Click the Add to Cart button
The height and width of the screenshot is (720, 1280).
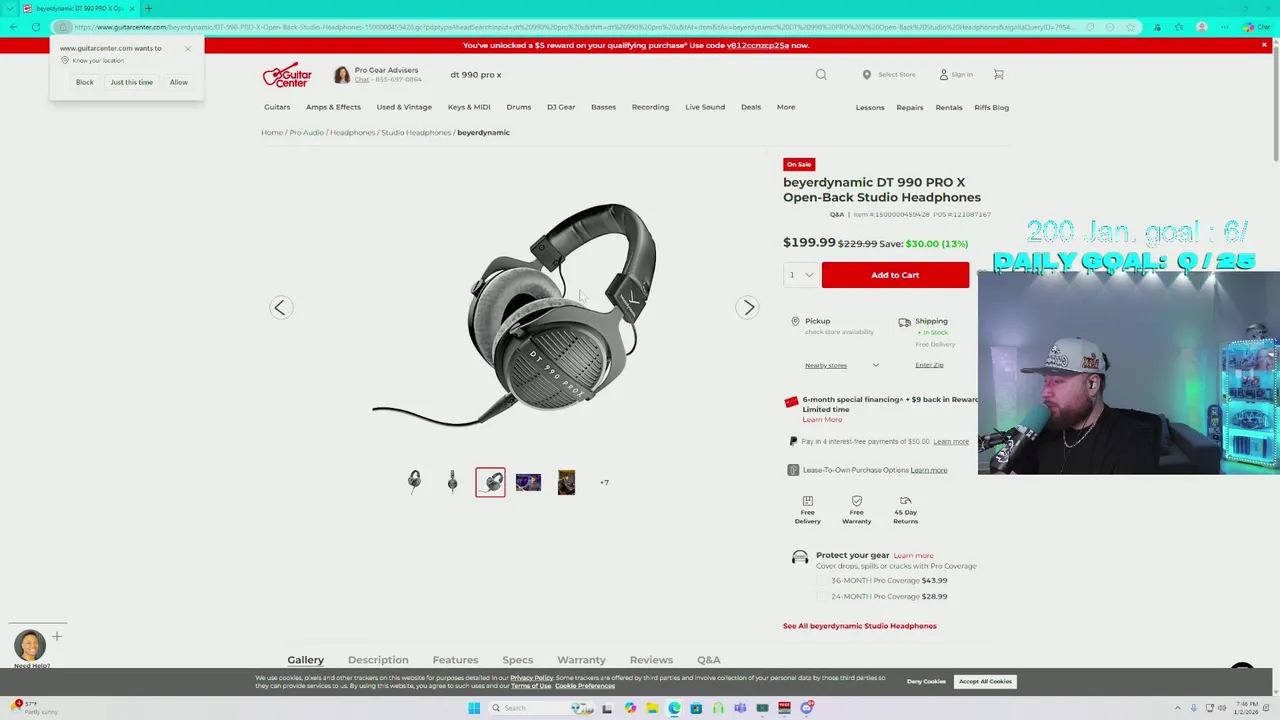click(x=895, y=275)
